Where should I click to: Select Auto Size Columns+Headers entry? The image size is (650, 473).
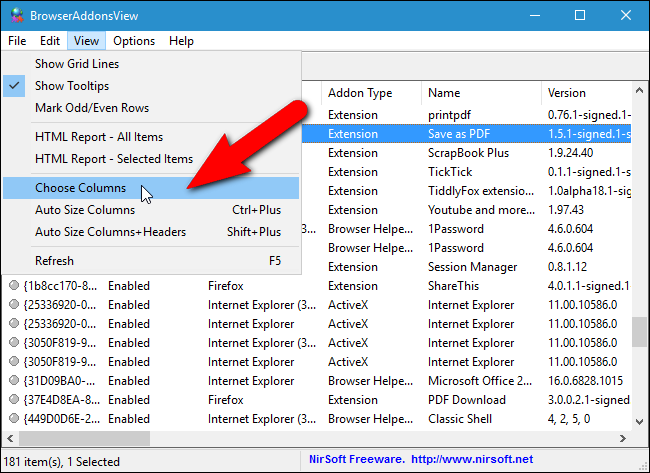(151, 232)
